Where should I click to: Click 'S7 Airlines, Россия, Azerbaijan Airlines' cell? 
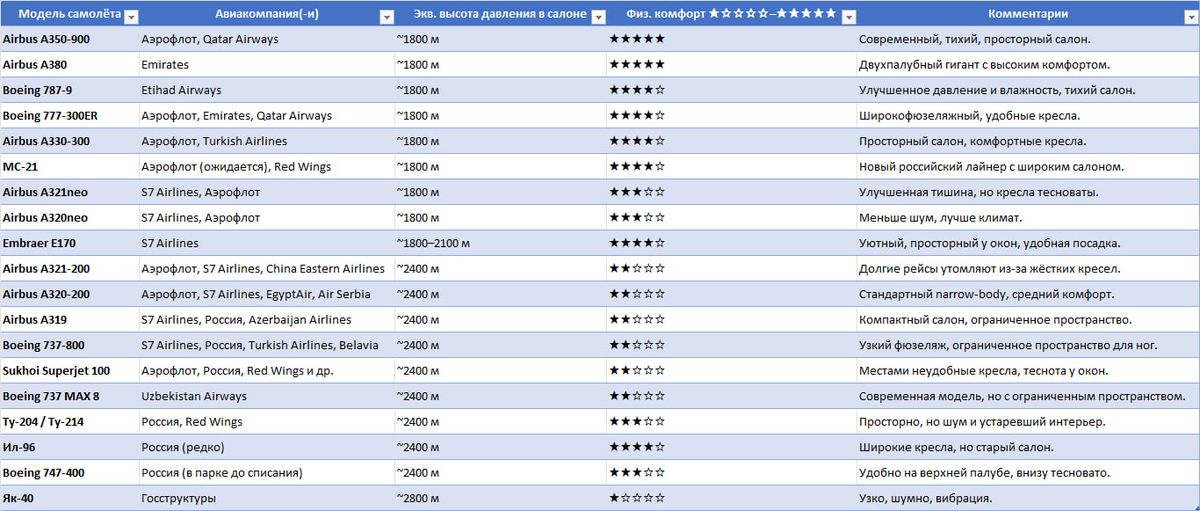click(267, 320)
